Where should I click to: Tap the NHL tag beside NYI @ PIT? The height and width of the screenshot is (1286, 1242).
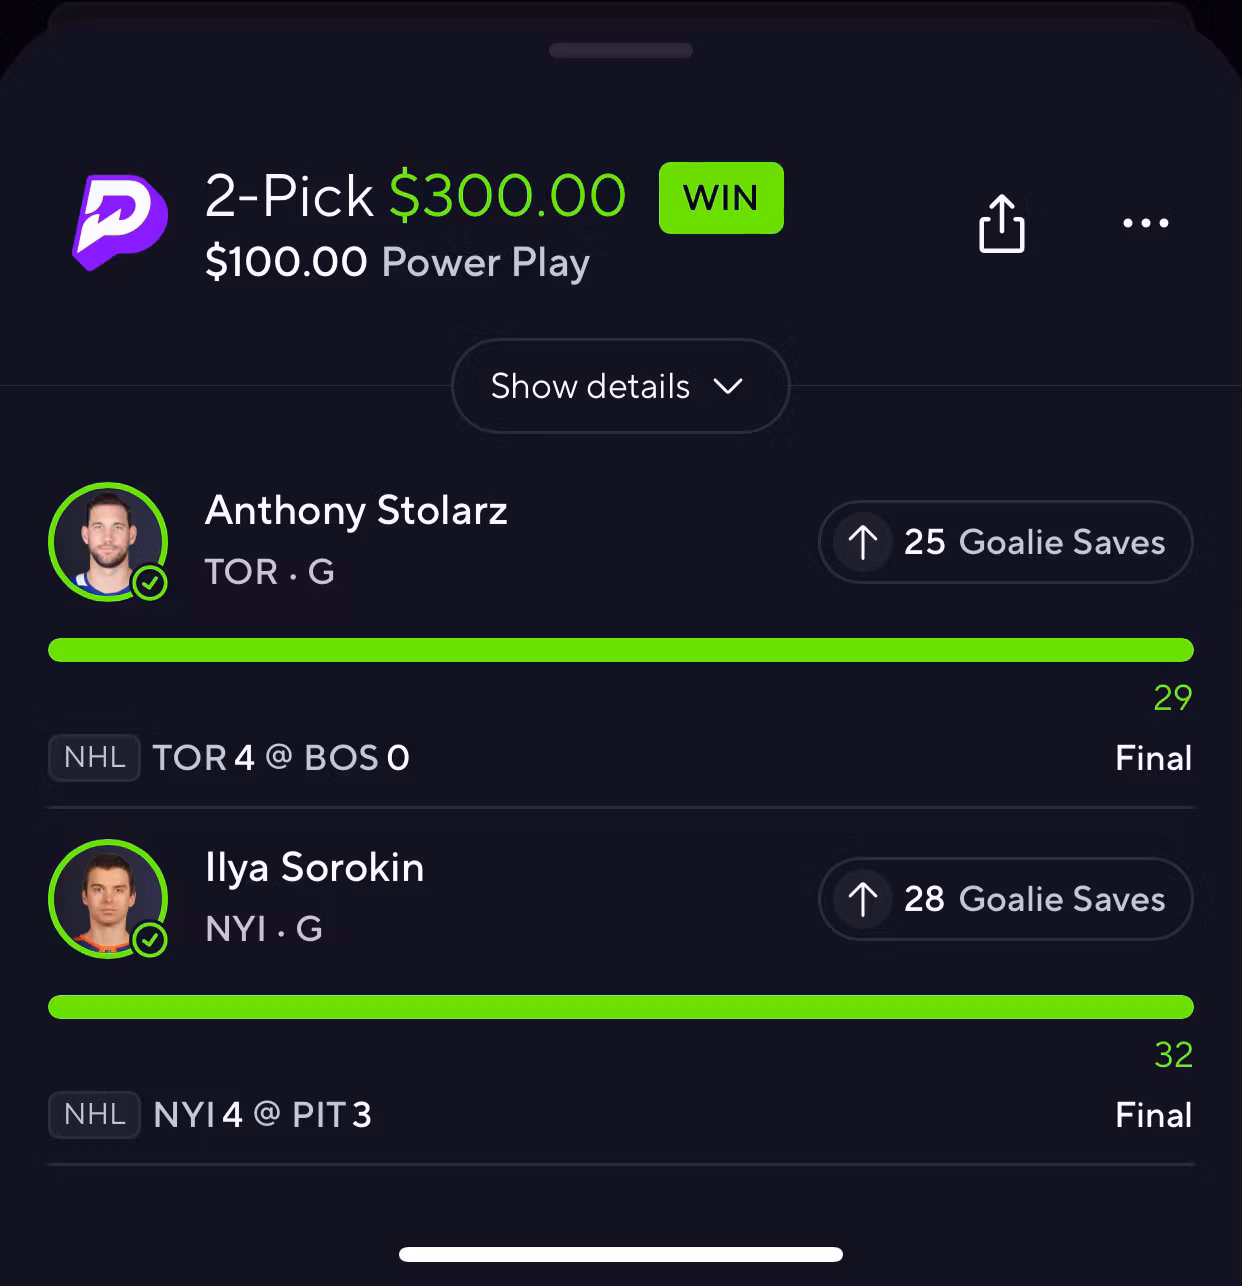[x=94, y=1115]
